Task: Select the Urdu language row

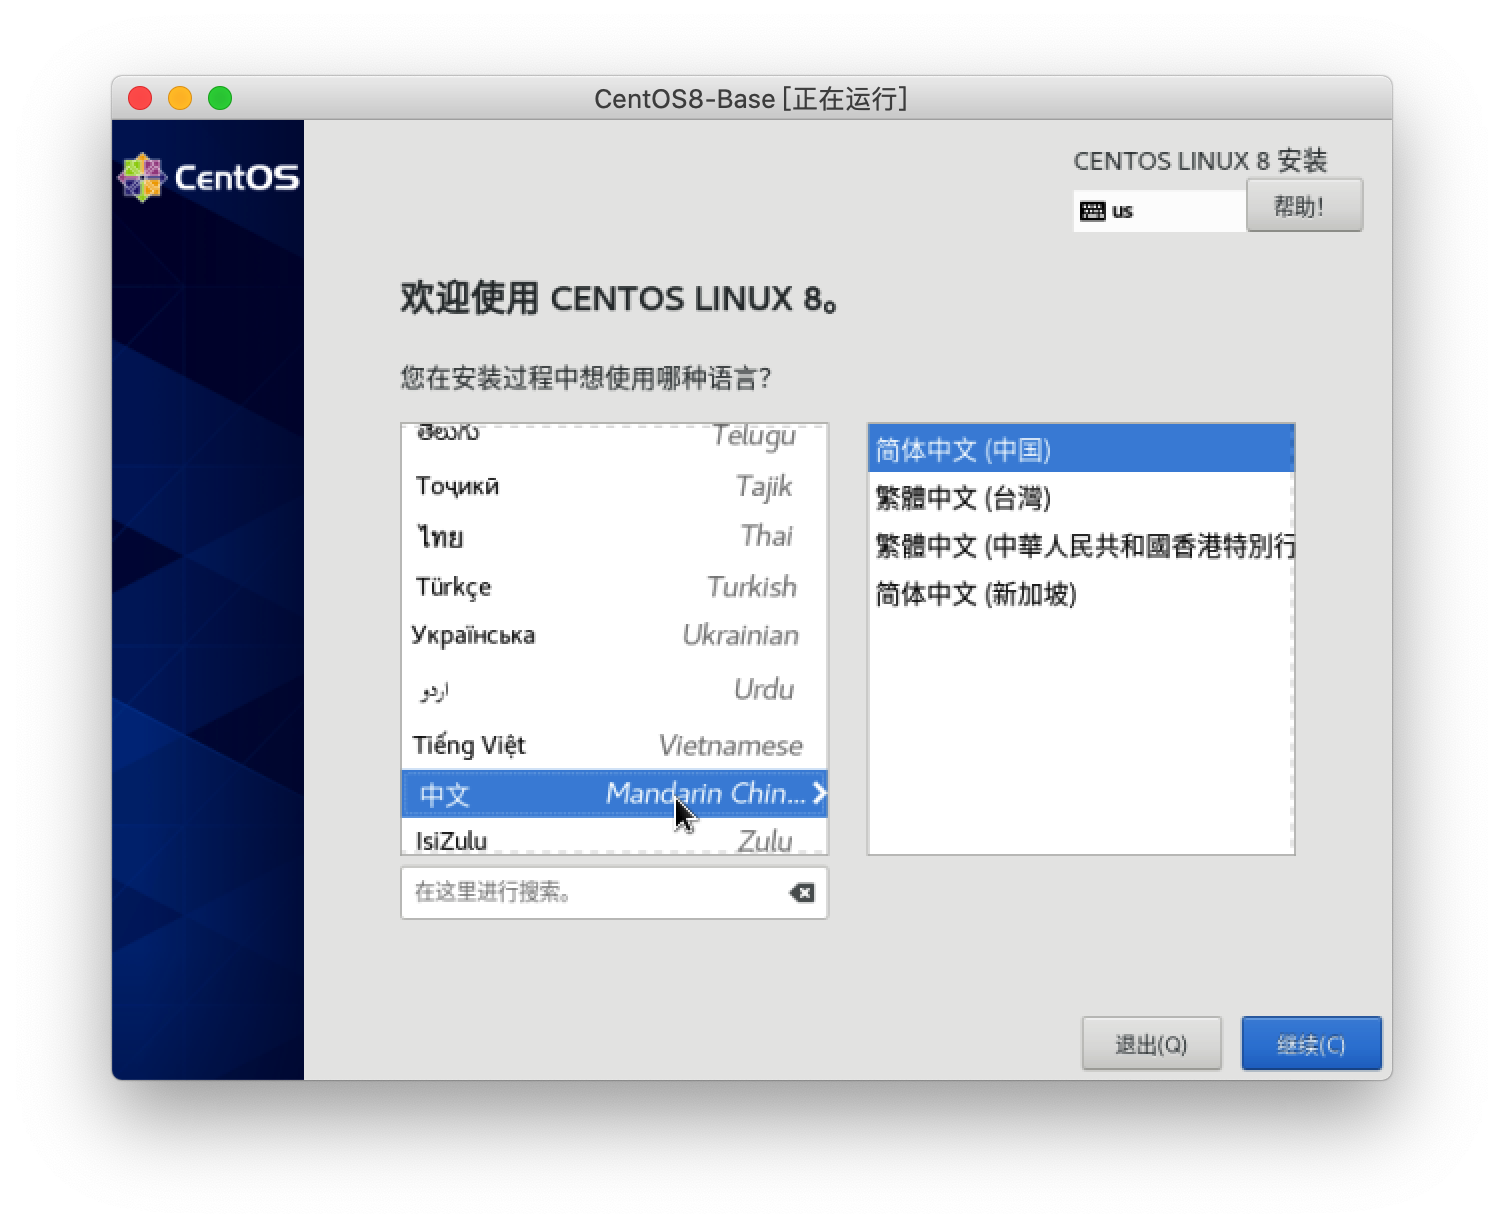Action: pos(613,690)
